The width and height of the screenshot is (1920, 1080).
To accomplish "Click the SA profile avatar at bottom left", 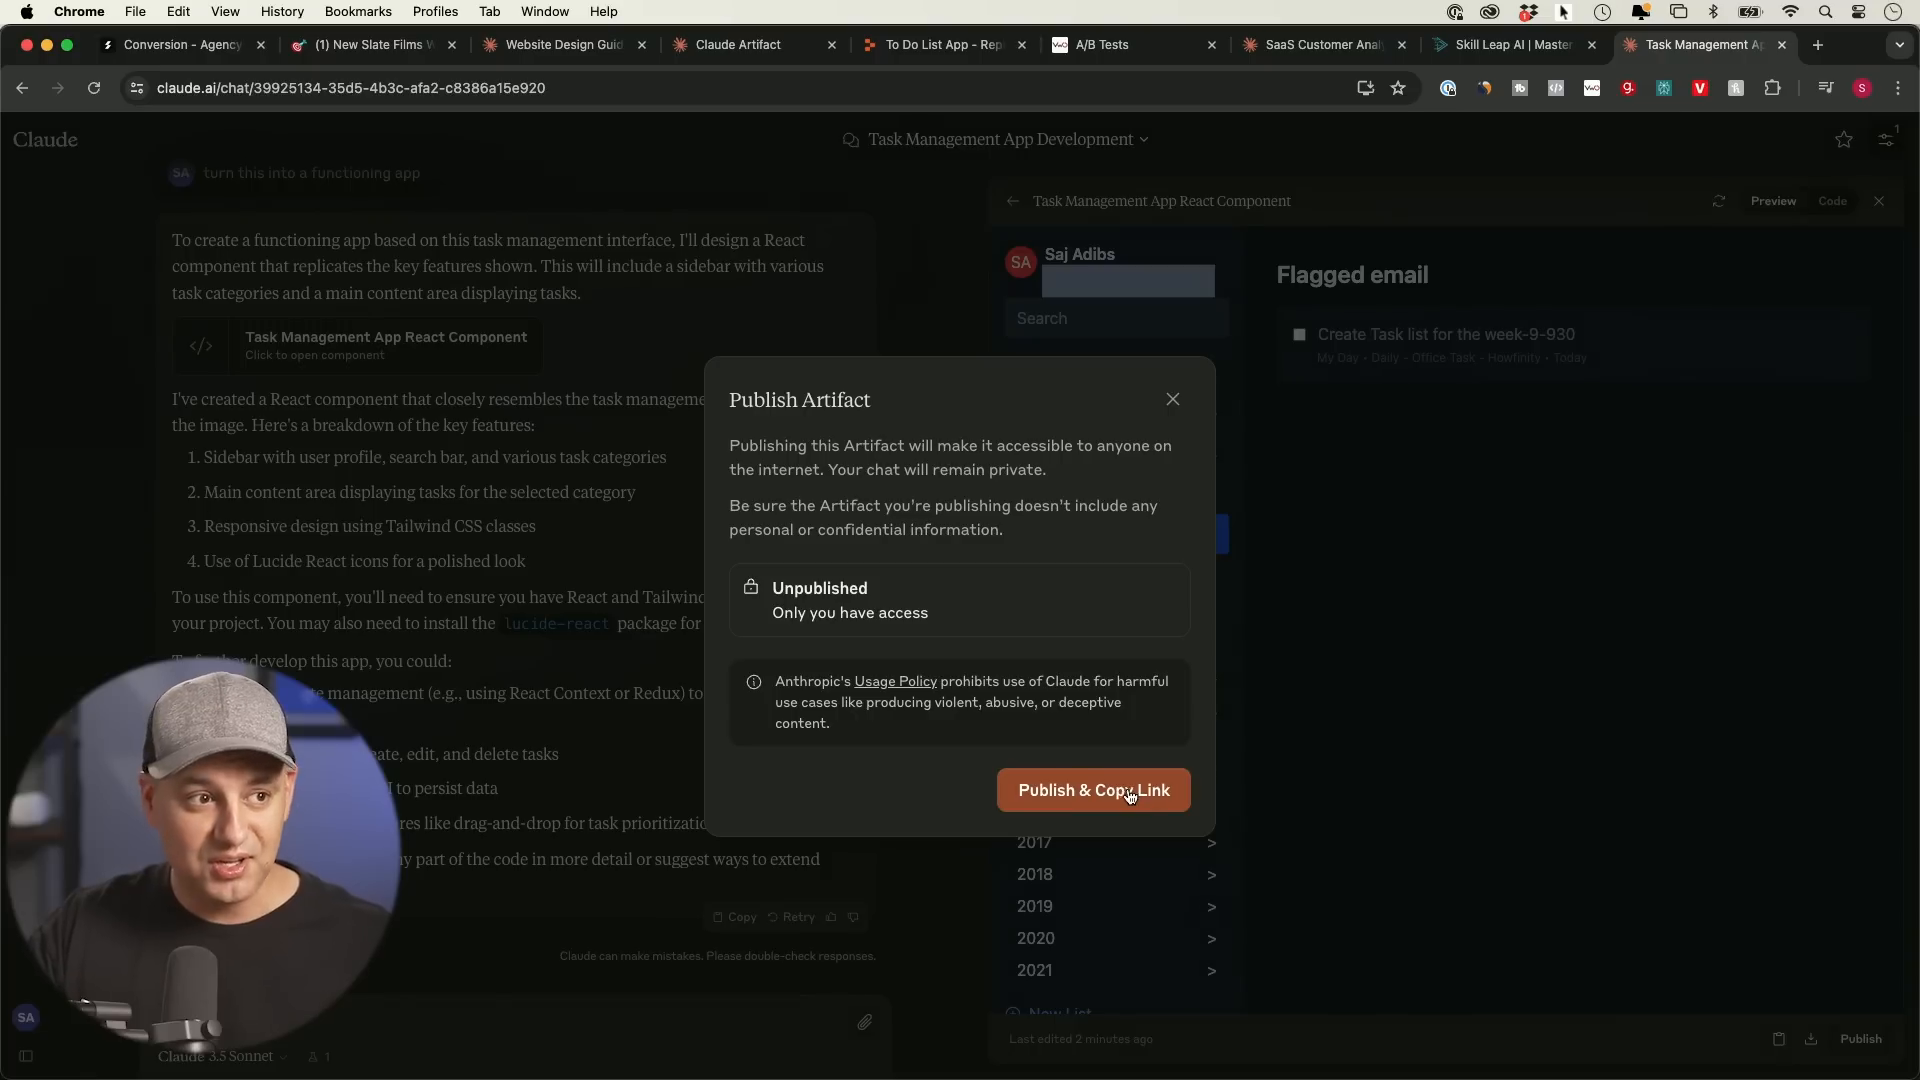I will tap(26, 1018).
